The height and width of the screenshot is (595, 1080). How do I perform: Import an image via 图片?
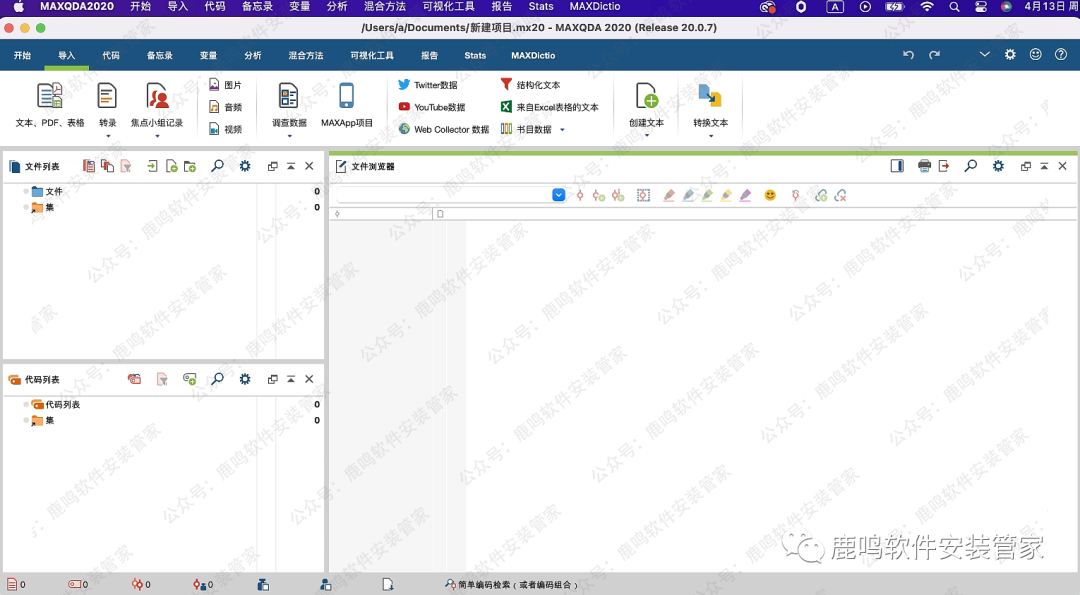point(225,85)
